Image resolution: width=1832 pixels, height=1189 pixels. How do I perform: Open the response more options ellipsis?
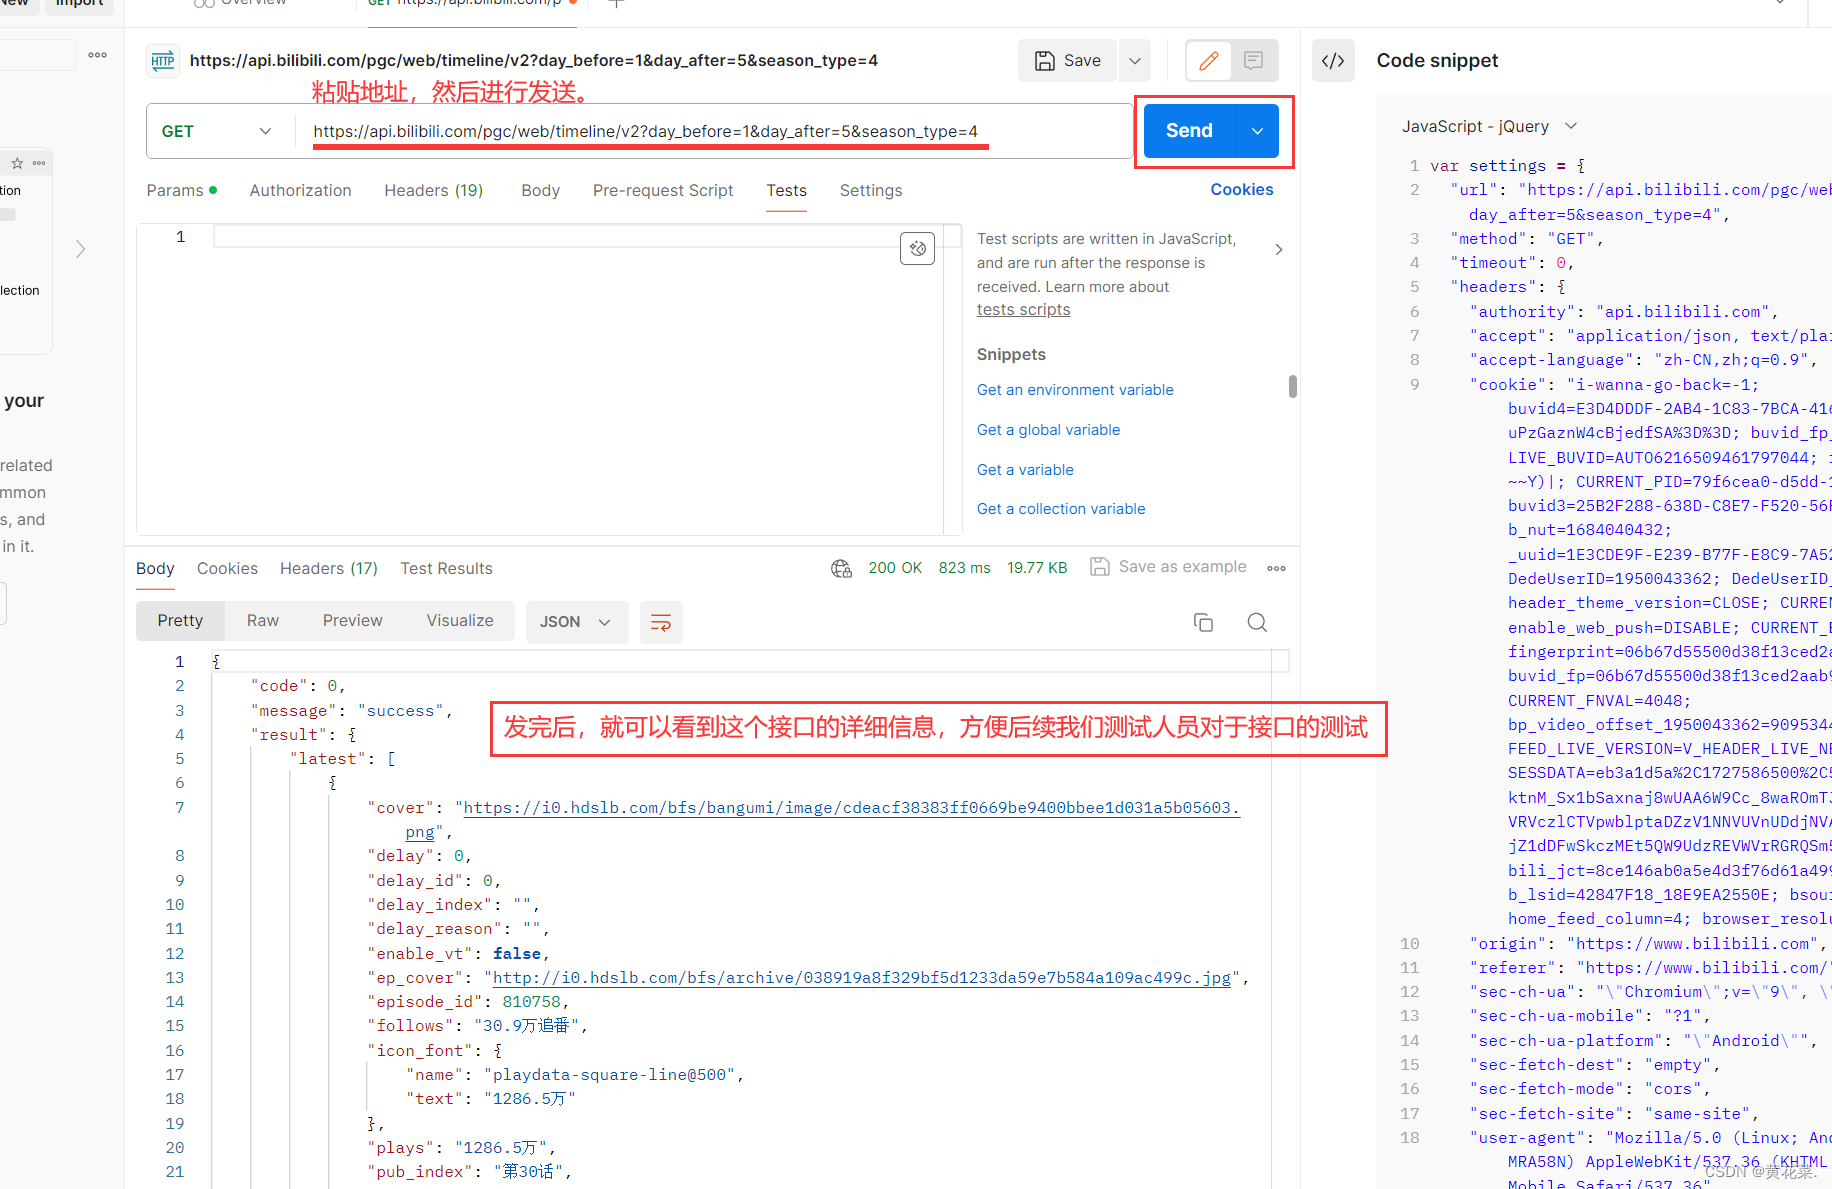(1276, 568)
